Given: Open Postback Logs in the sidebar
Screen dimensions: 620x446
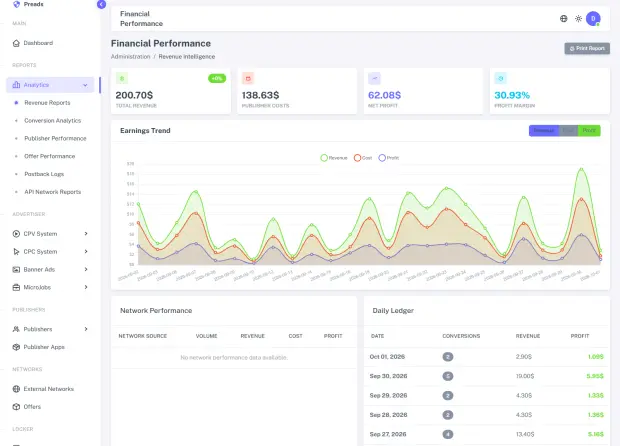Looking at the screenshot, I should [44, 174].
